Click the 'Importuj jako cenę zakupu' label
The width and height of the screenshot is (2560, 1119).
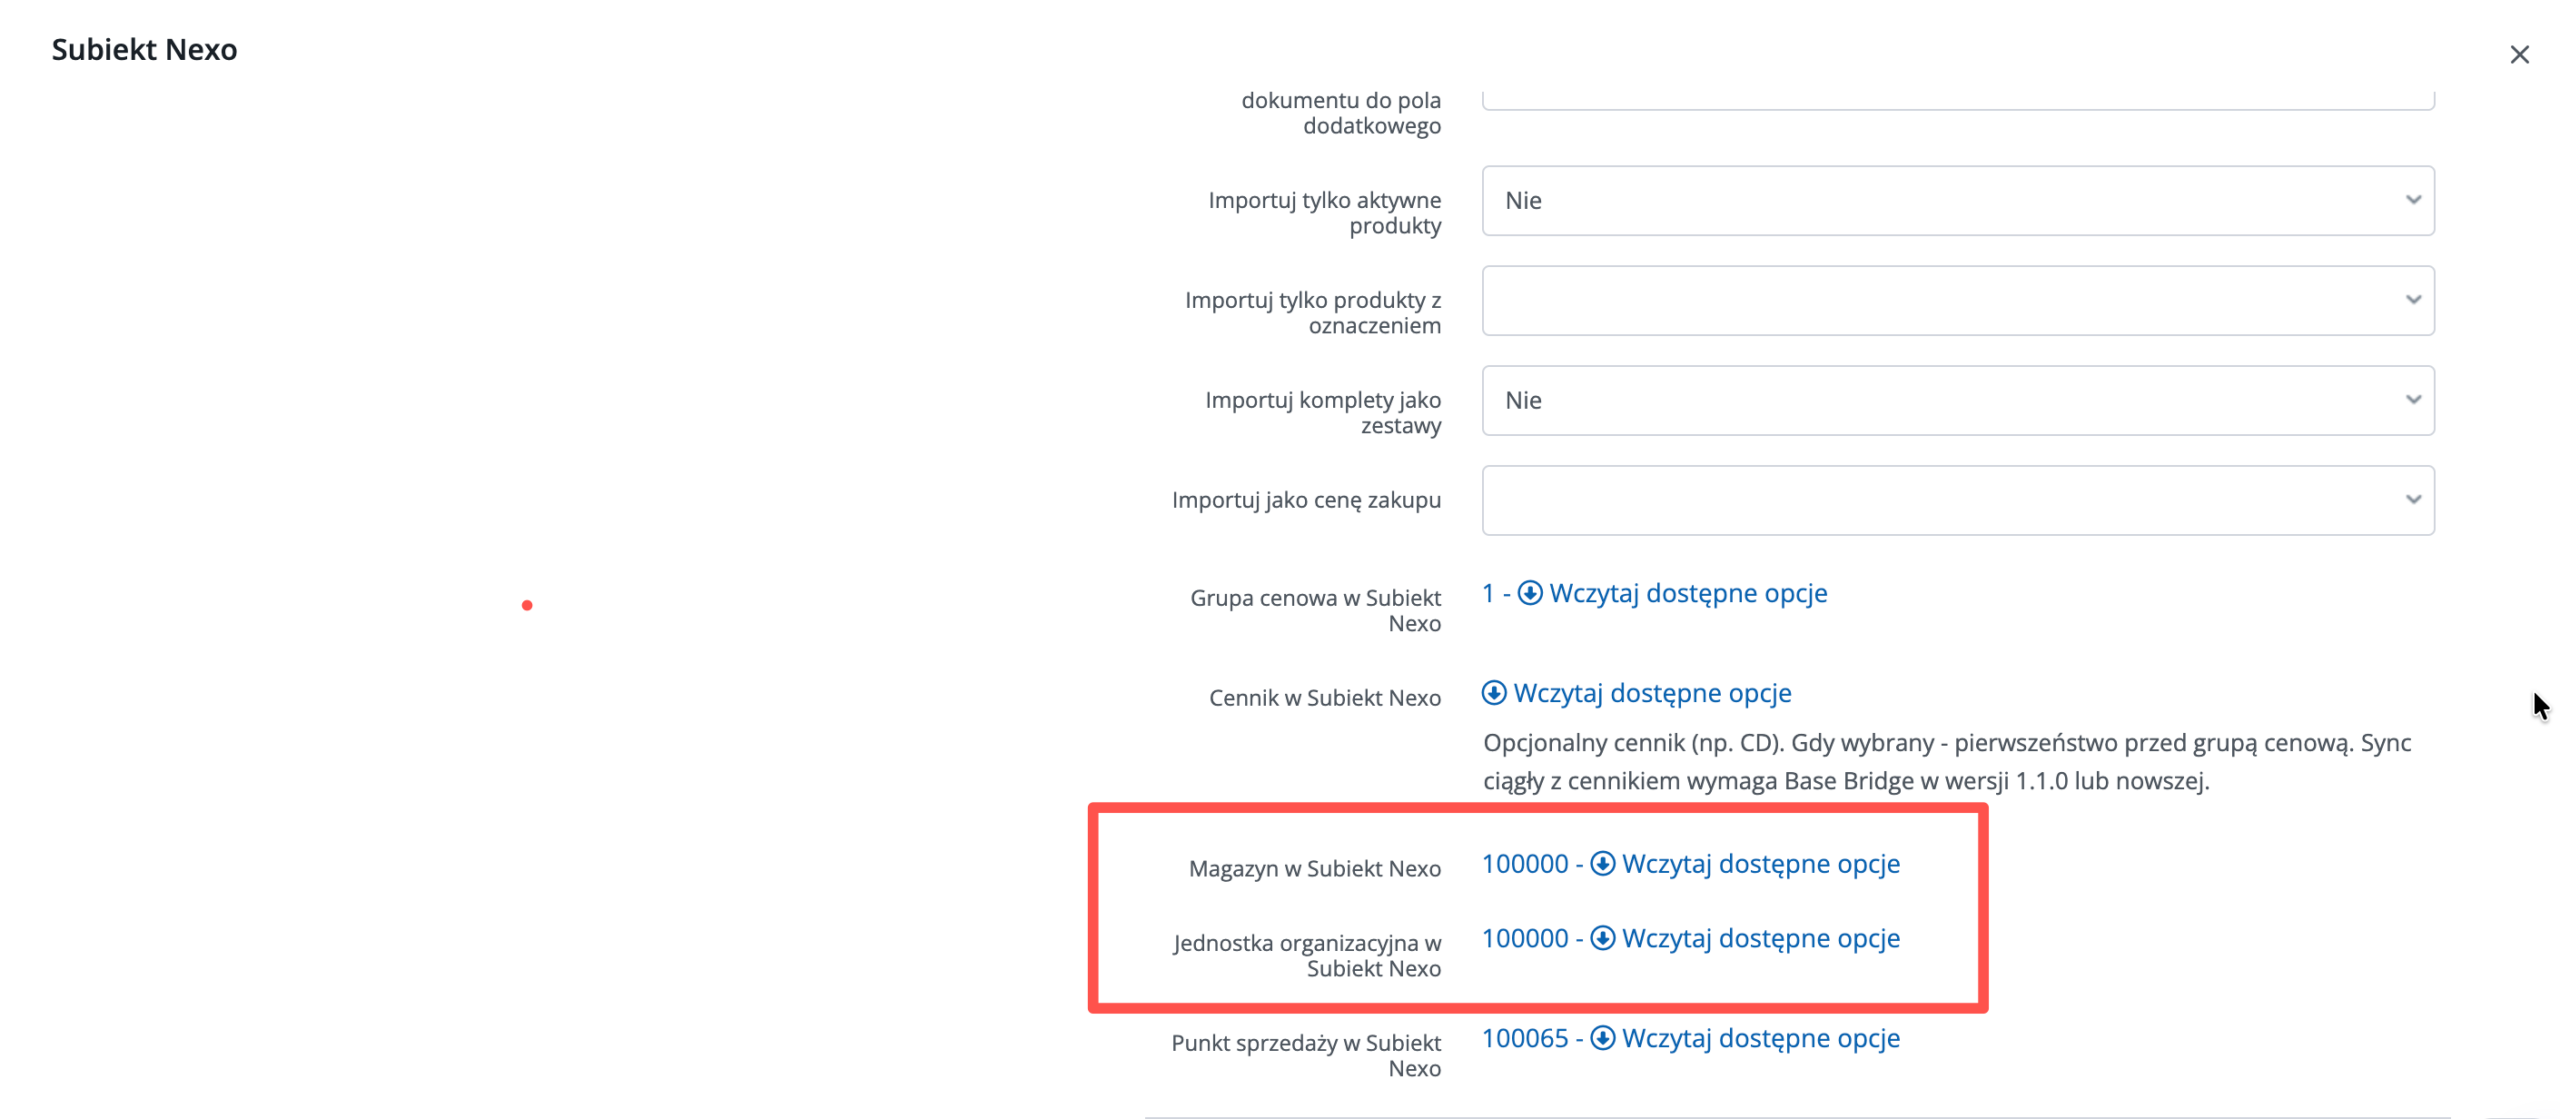[1306, 500]
